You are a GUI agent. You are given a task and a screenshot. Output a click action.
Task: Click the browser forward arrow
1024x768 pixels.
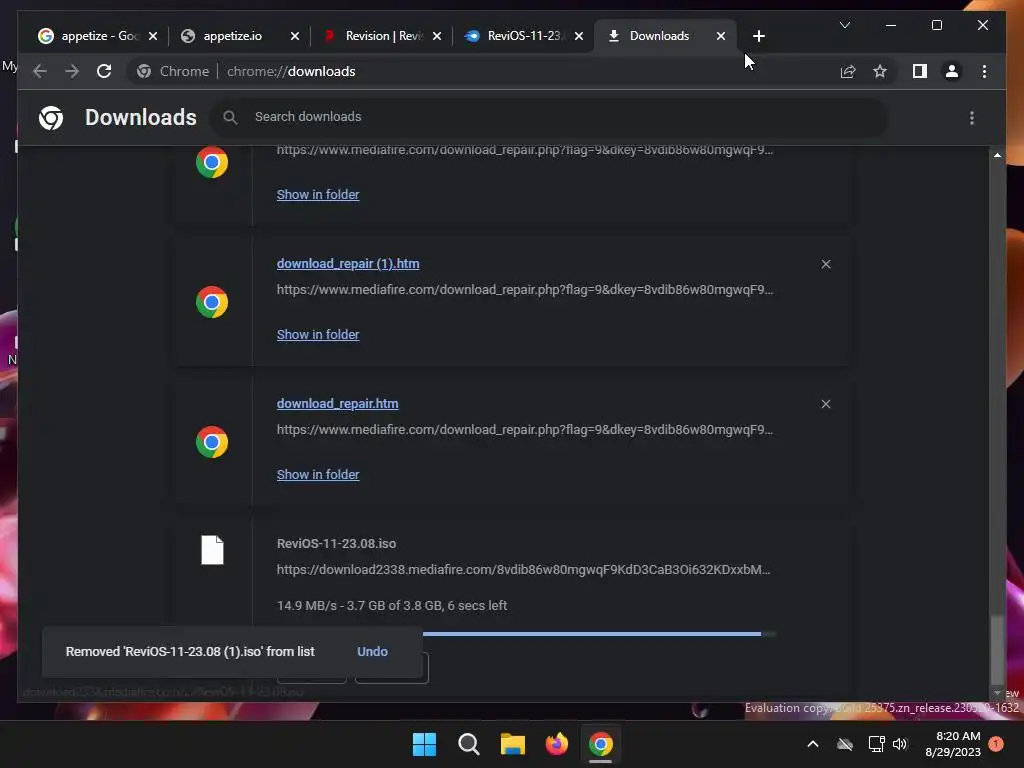[72, 71]
